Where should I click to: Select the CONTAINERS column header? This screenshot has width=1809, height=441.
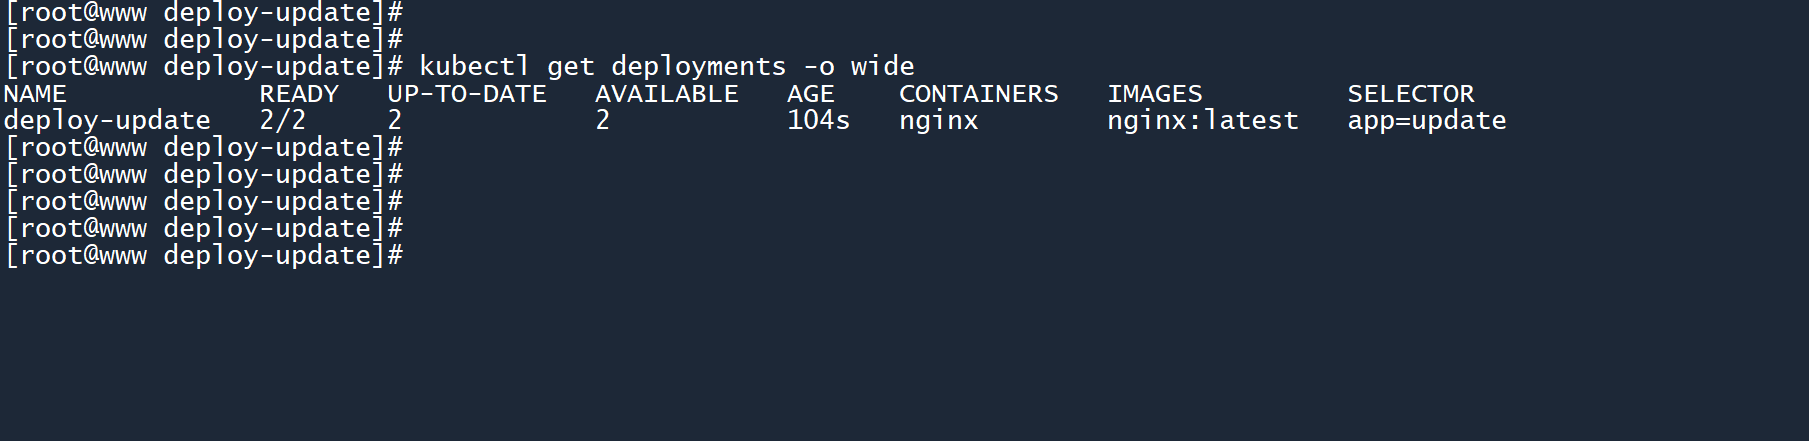978,94
